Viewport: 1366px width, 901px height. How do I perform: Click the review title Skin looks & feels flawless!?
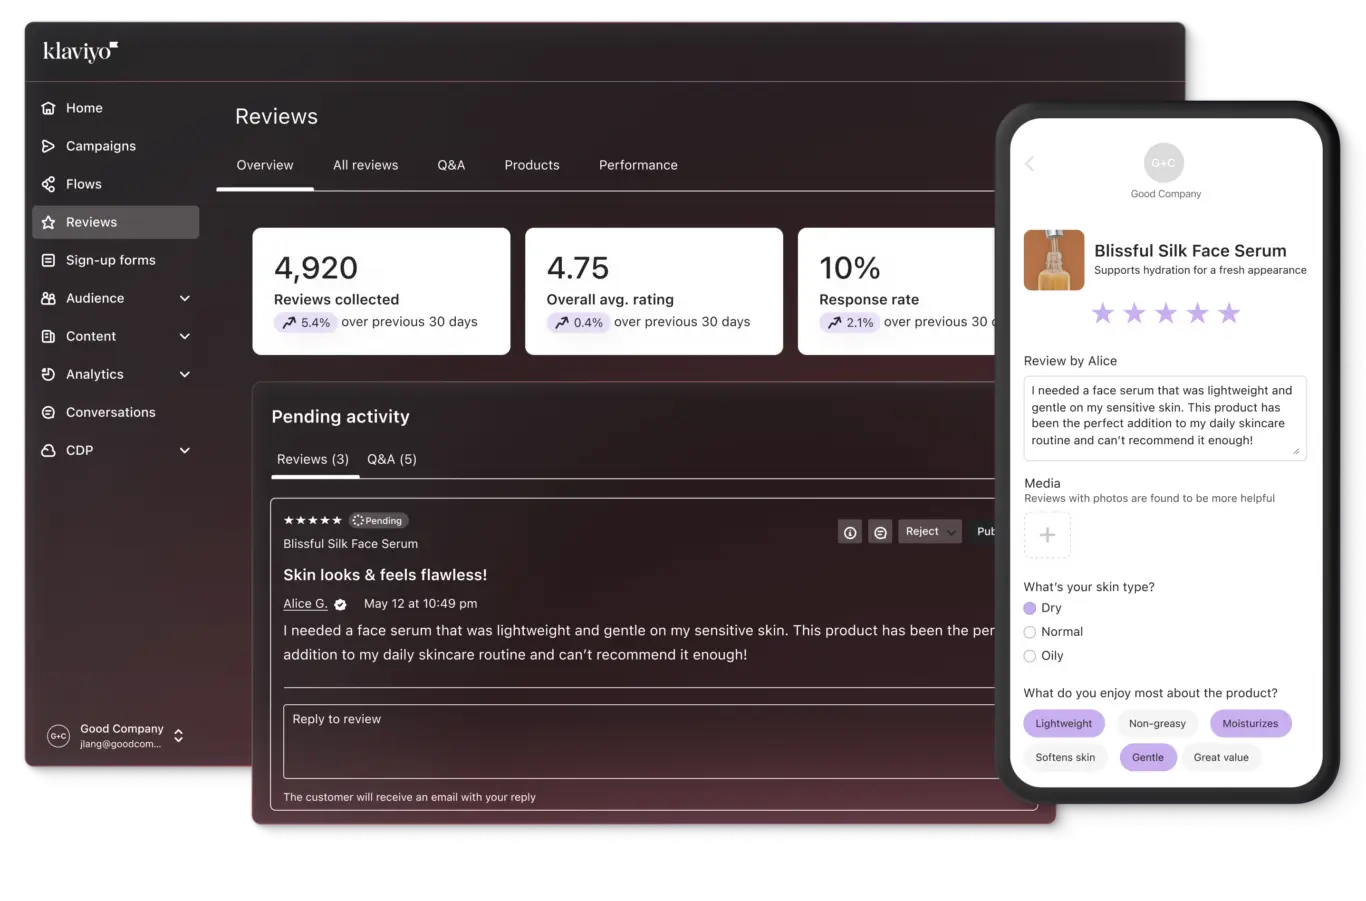coord(385,575)
